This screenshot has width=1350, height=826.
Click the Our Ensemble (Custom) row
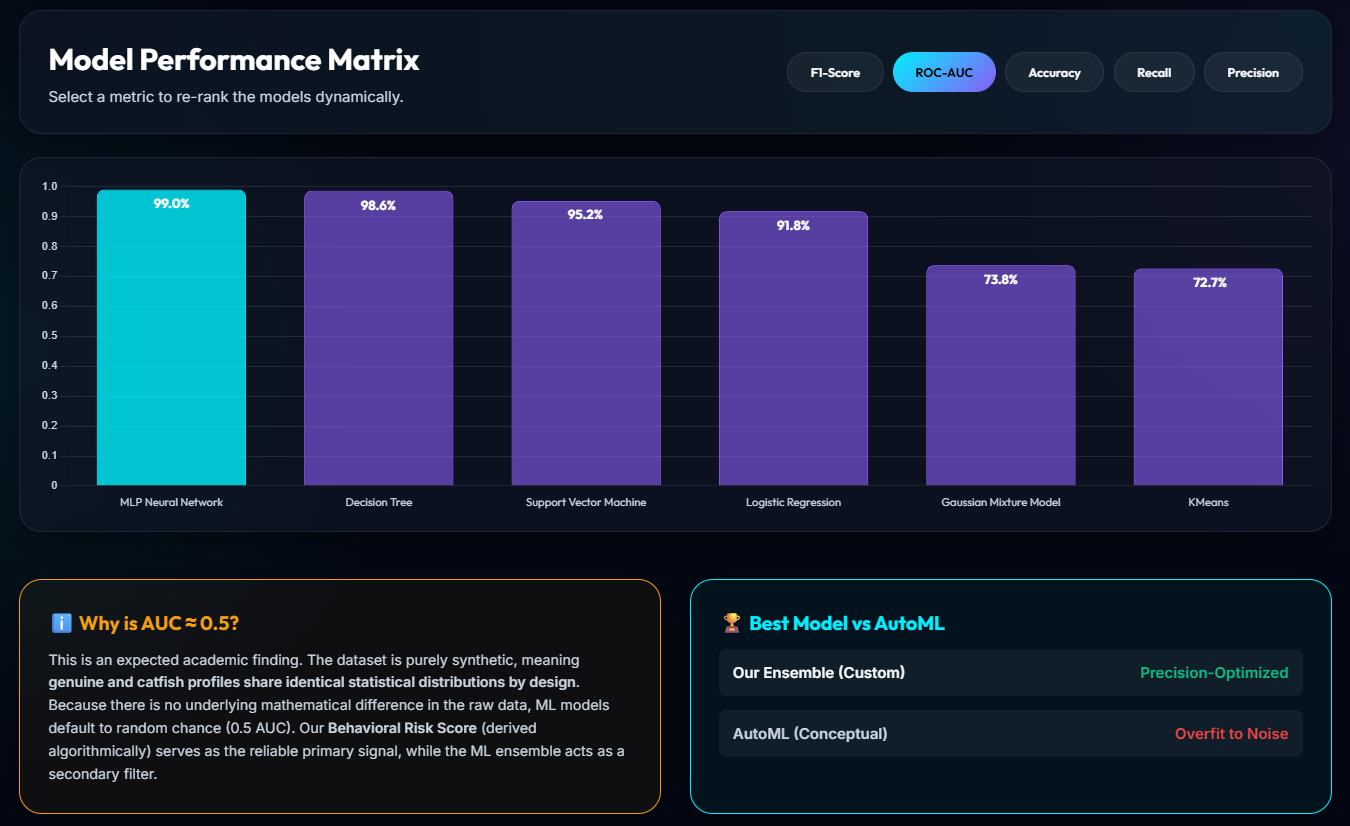point(1011,673)
